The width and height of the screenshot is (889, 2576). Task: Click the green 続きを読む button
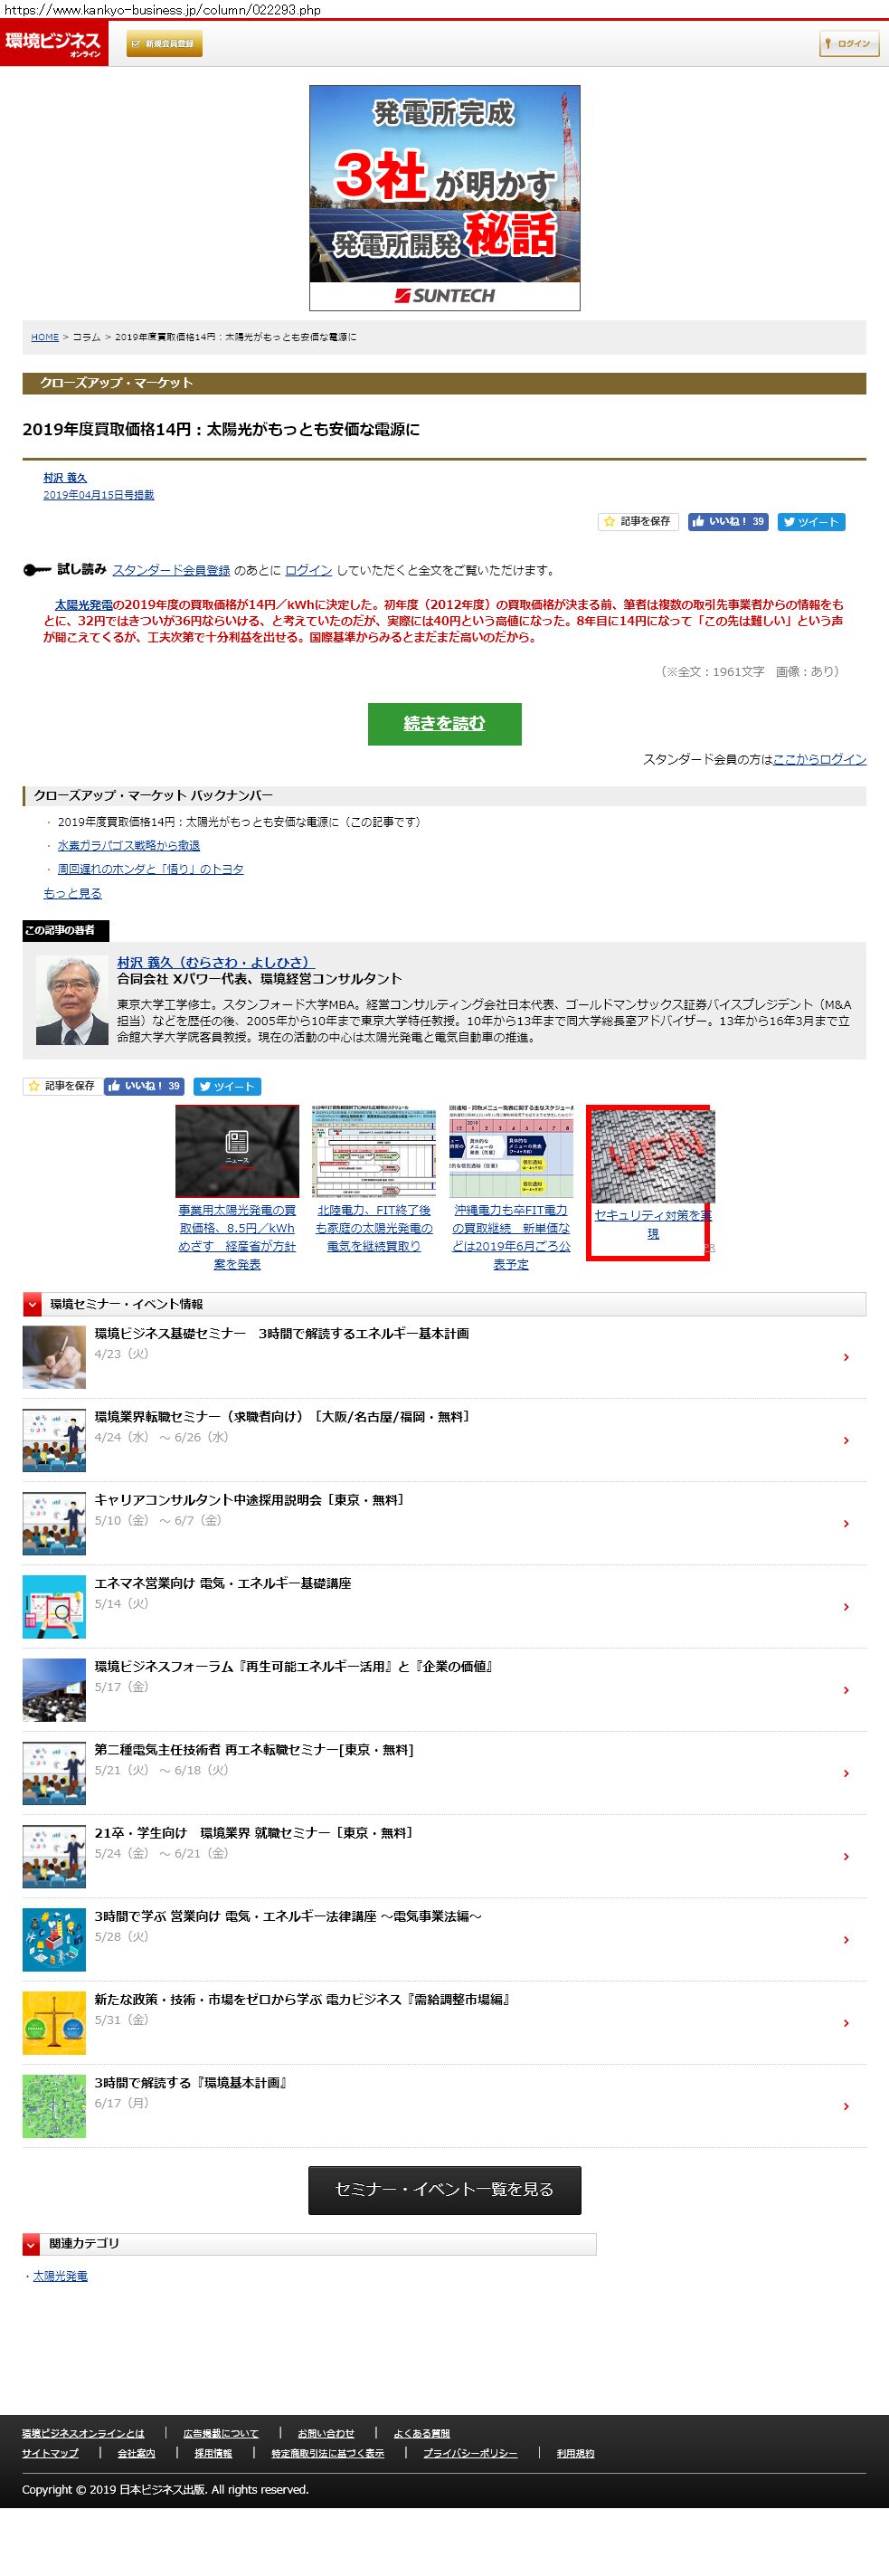tap(444, 723)
